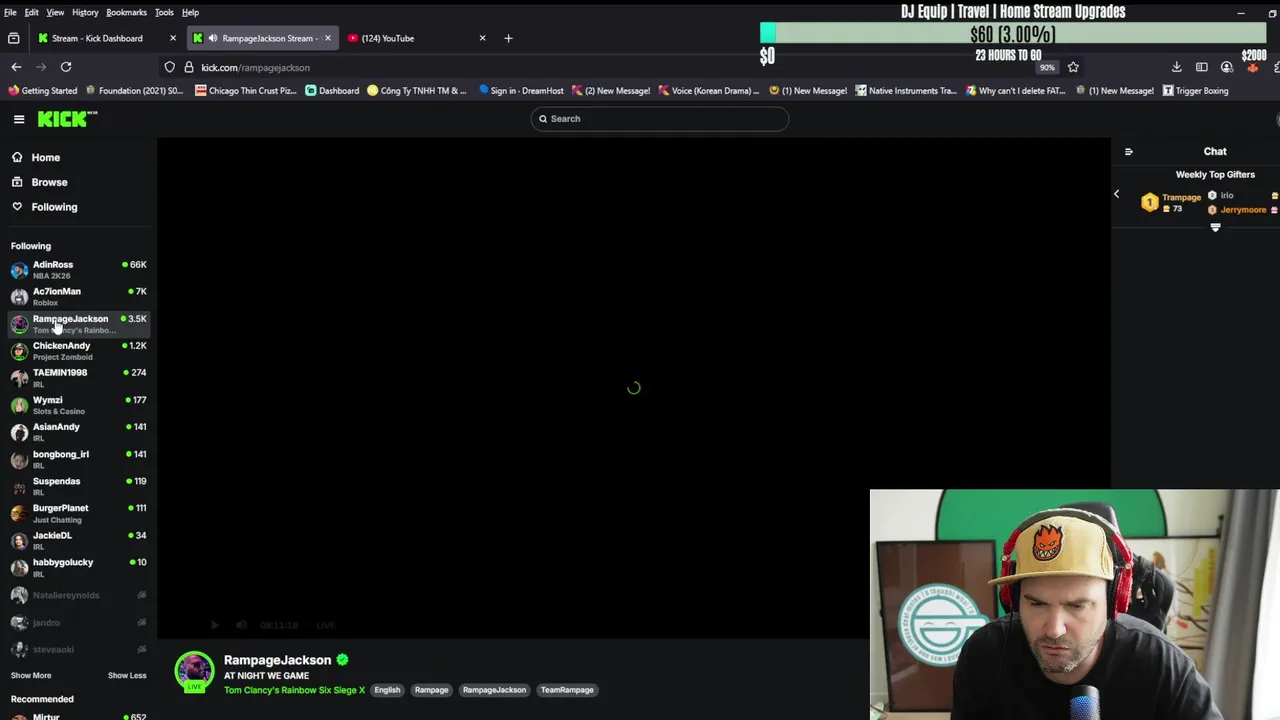Screen dimensions: 1280x720
Task: Click the RampageJackson tag
Action: (x=494, y=690)
